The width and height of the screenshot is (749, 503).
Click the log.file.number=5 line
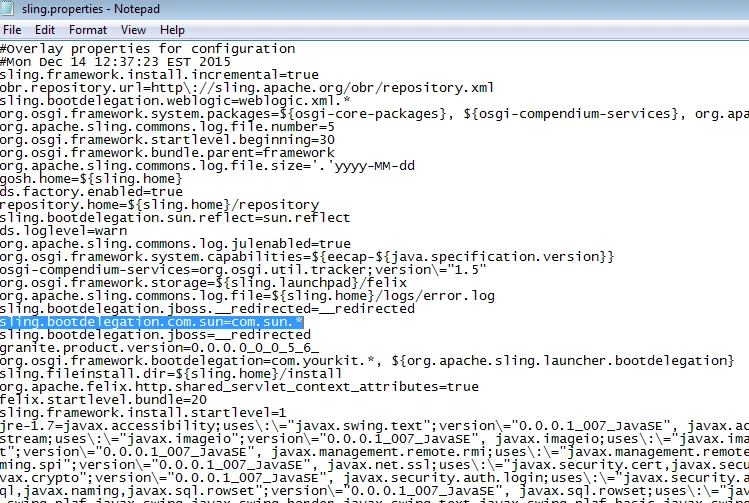click(167, 127)
